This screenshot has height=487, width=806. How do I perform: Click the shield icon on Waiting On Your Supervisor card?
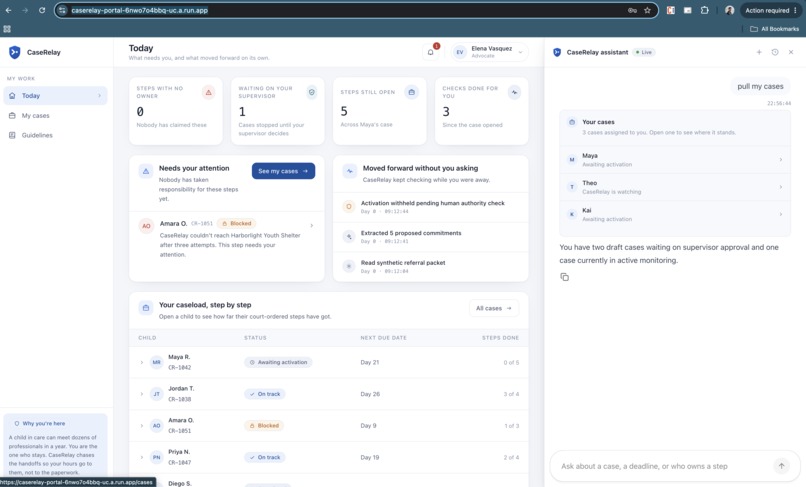pyautogui.click(x=312, y=93)
